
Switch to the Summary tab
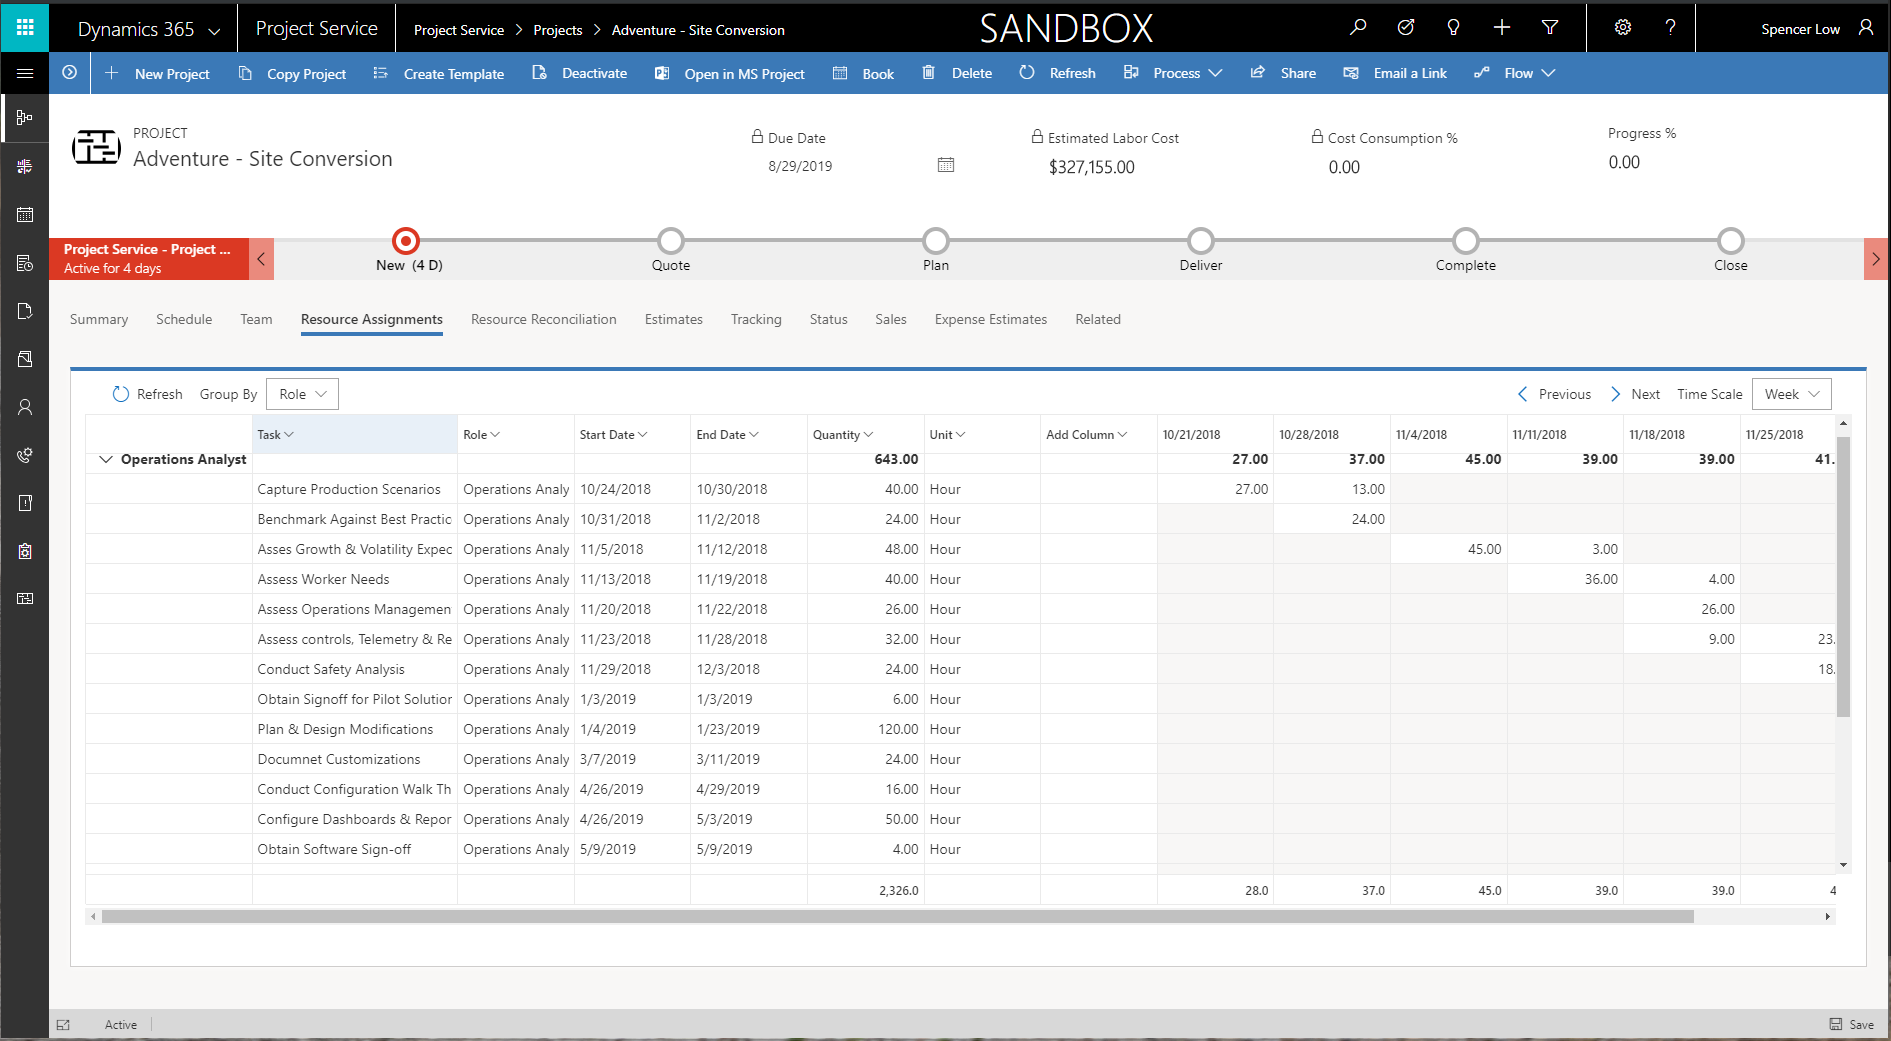click(99, 320)
